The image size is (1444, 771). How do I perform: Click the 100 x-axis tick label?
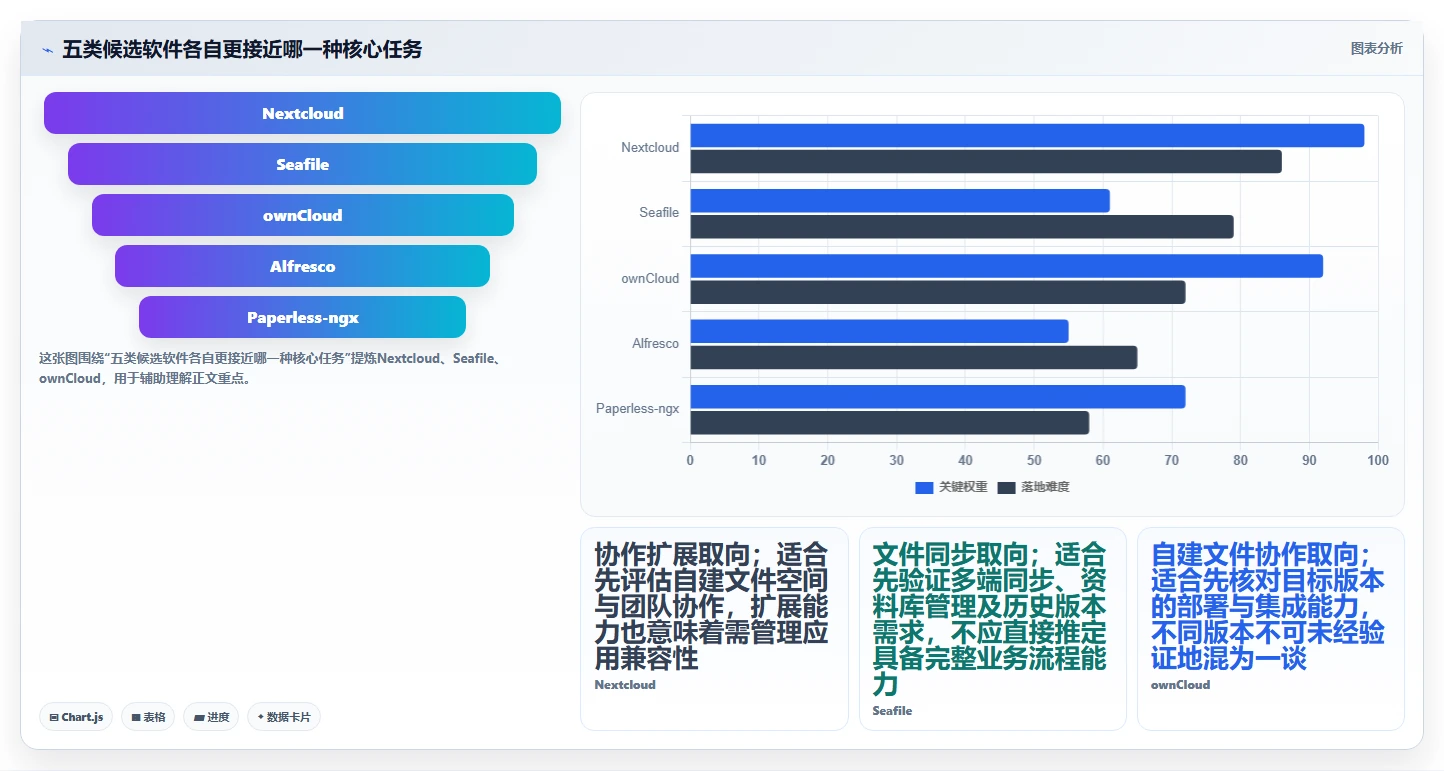click(x=1378, y=460)
